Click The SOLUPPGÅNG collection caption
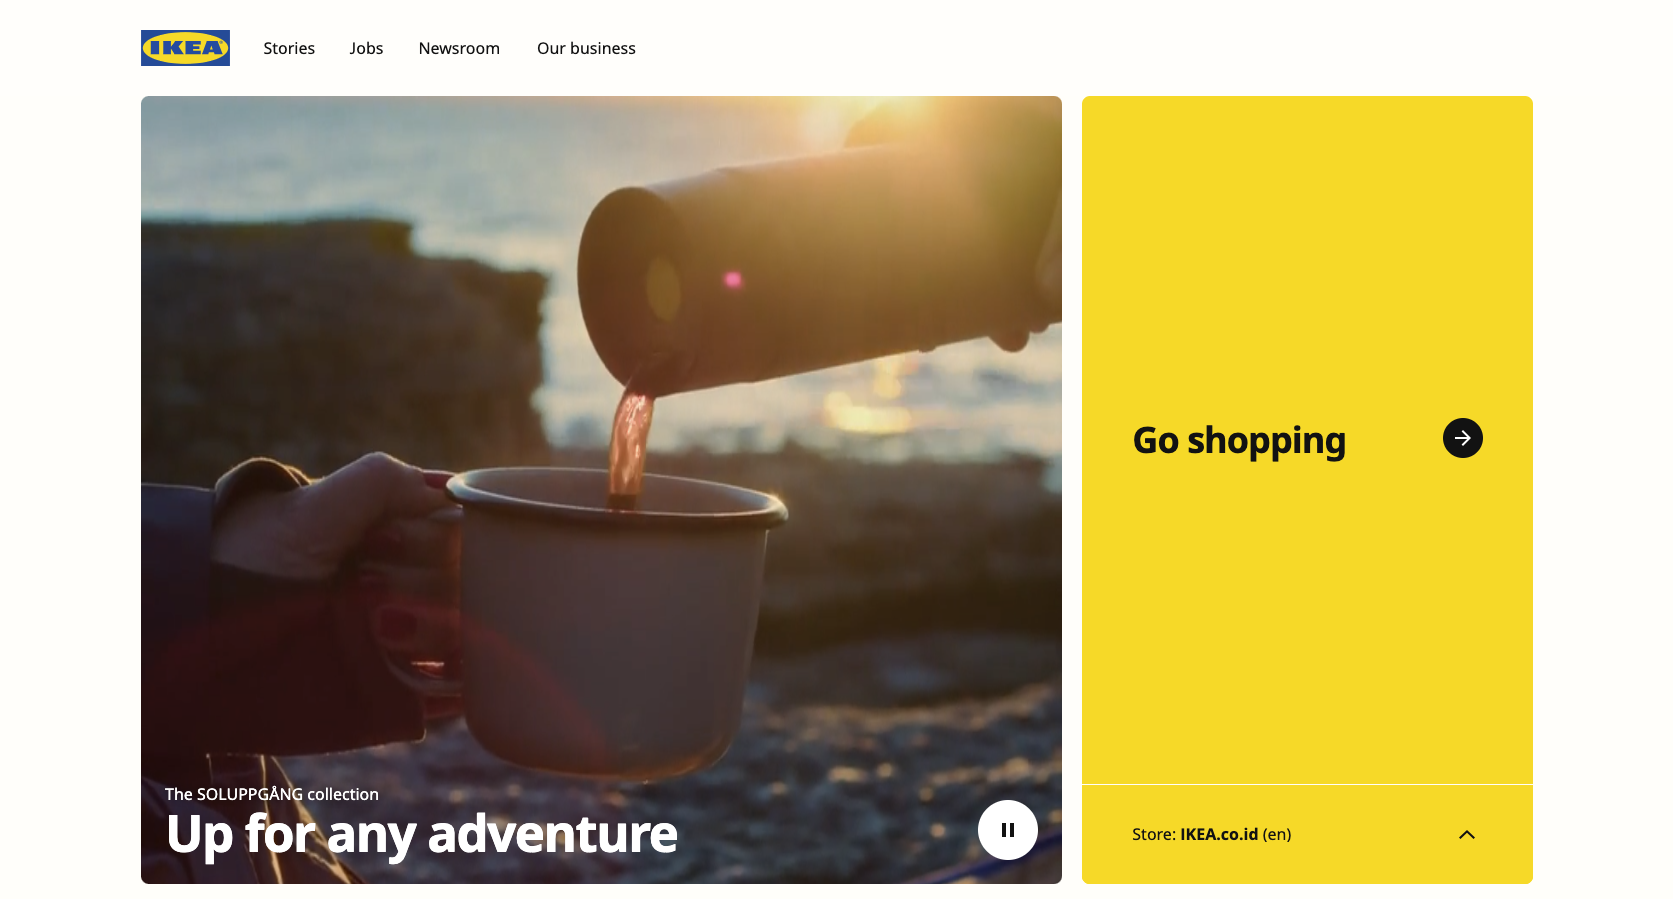 tap(272, 794)
